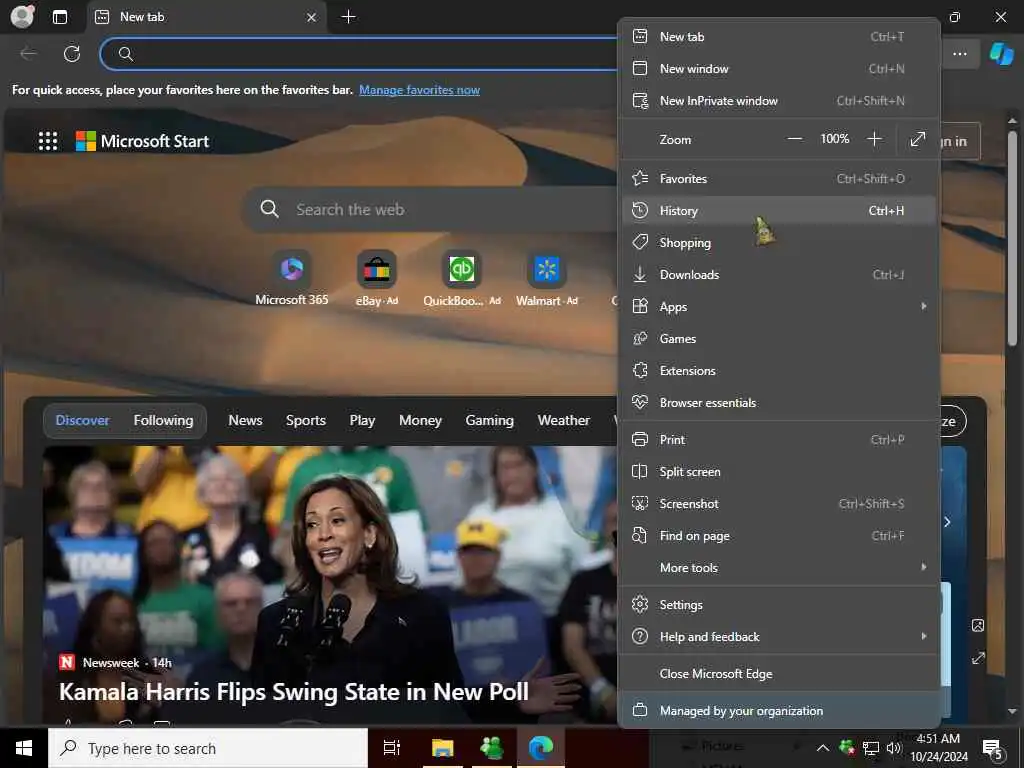1024x768 pixels.
Task: Expand the More tools submenu
Action: pyautogui.click(x=779, y=568)
